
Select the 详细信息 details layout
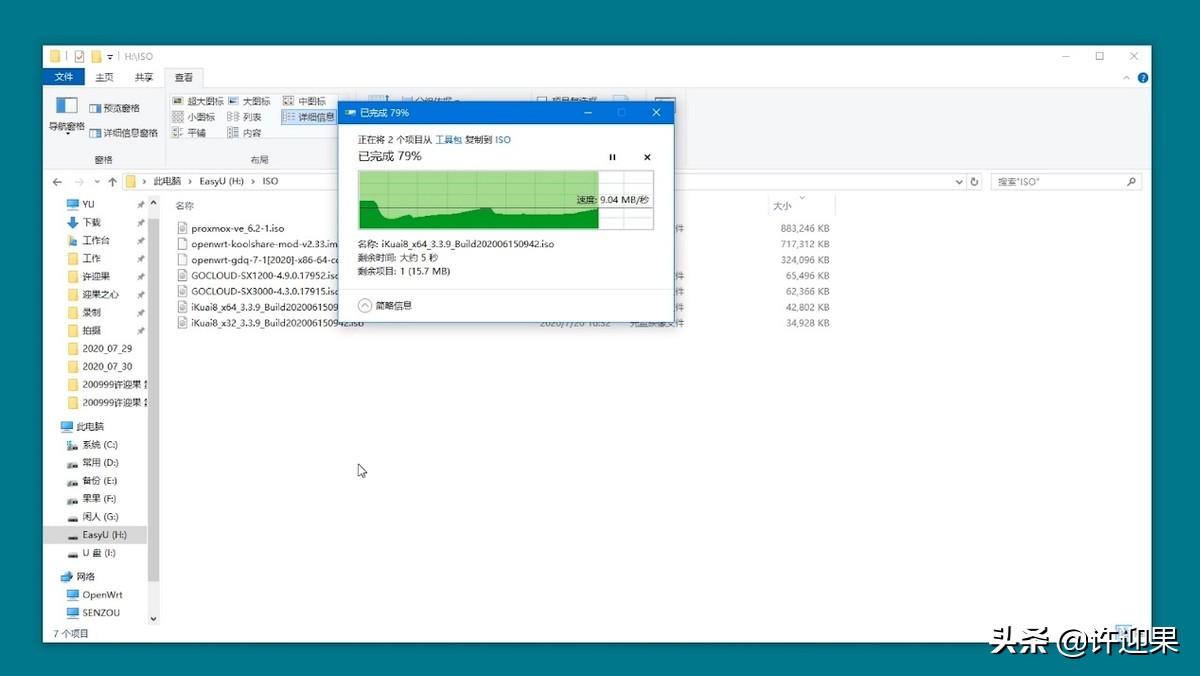click(x=309, y=117)
